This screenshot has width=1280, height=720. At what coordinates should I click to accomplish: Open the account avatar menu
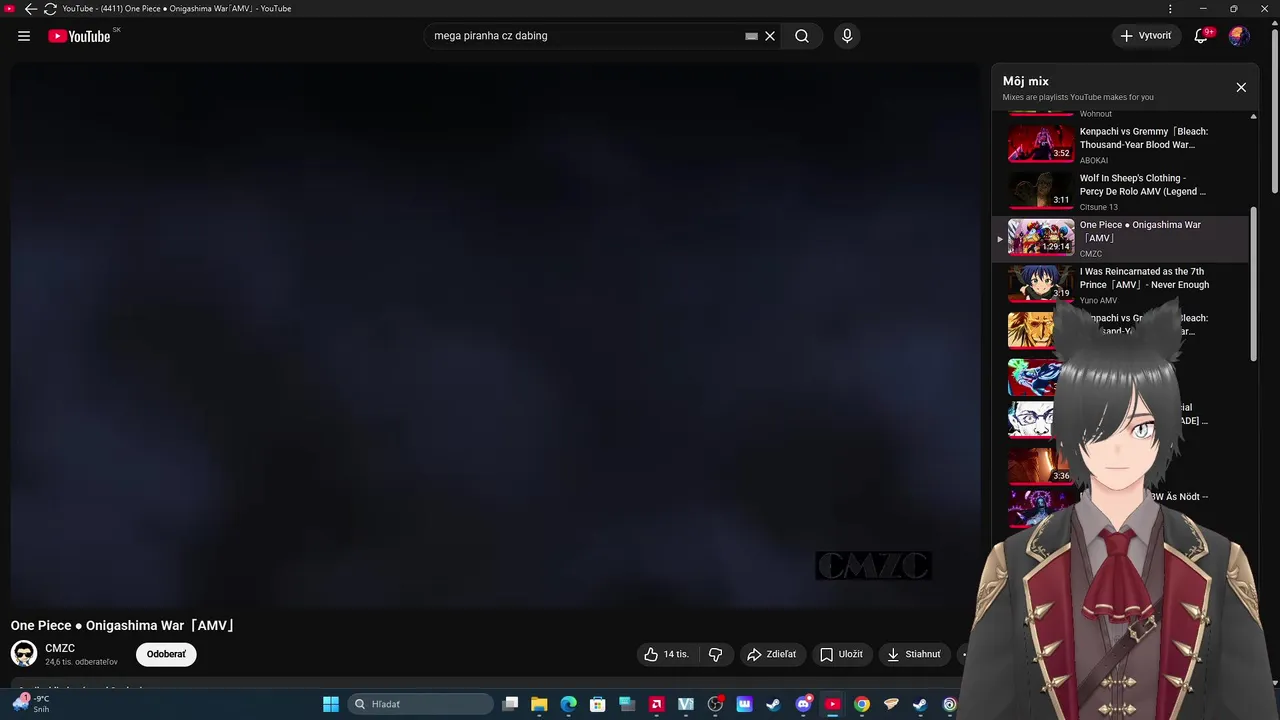point(1239,36)
